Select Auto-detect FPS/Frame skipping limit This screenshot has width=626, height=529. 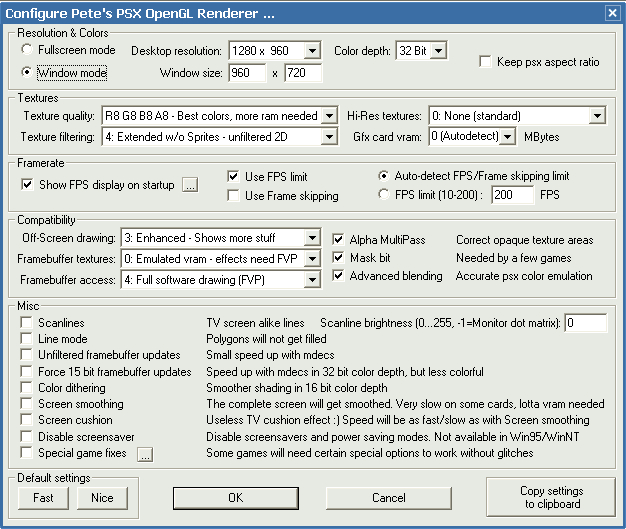[384, 176]
